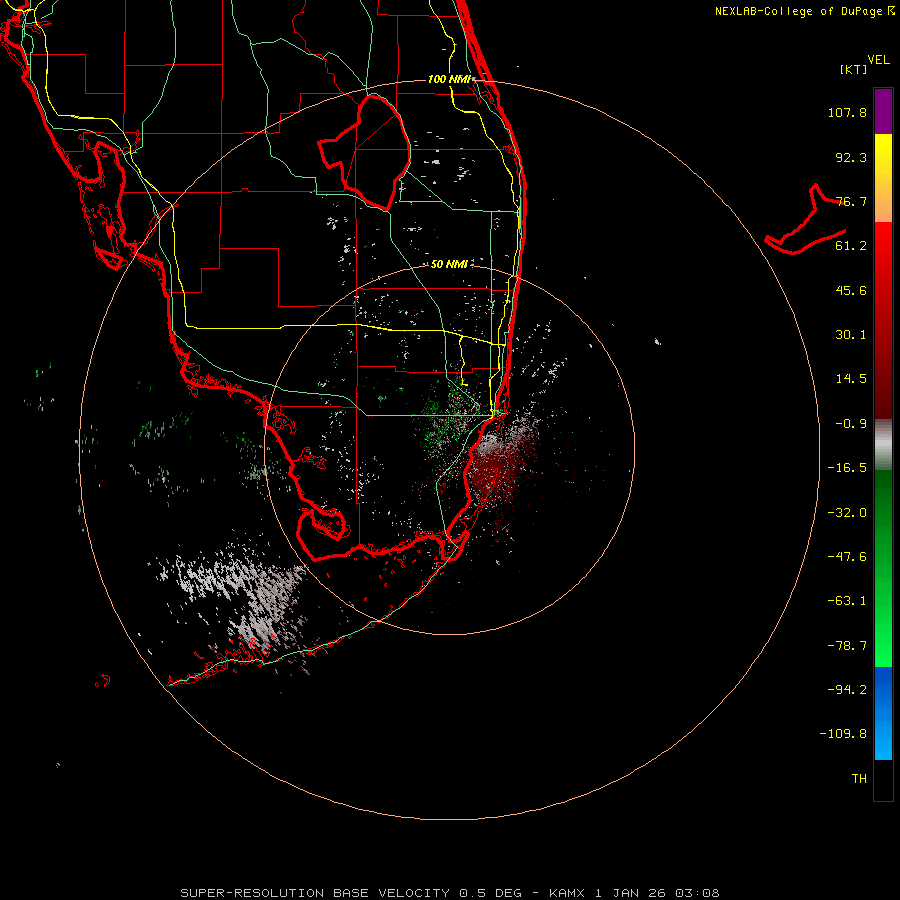Click the -16.5 velocity scale value
This screenshot has width=900, height=900.
[847, 468]
